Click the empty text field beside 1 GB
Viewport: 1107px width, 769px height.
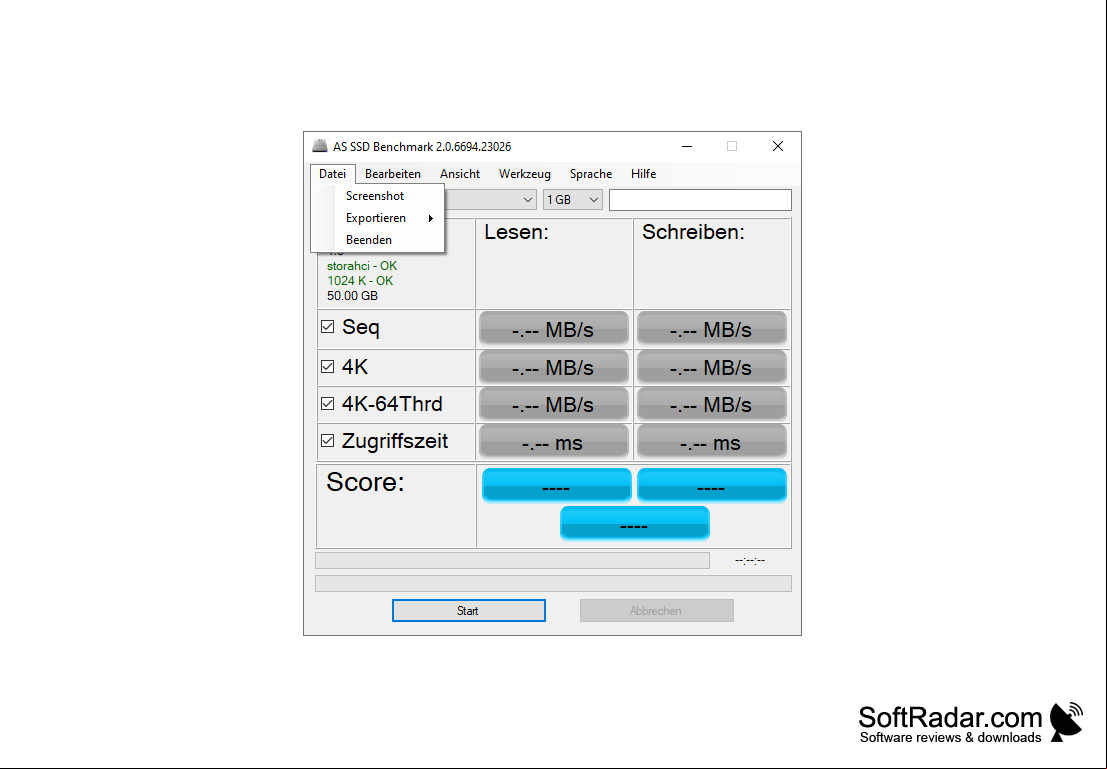(x=700, y=200)
